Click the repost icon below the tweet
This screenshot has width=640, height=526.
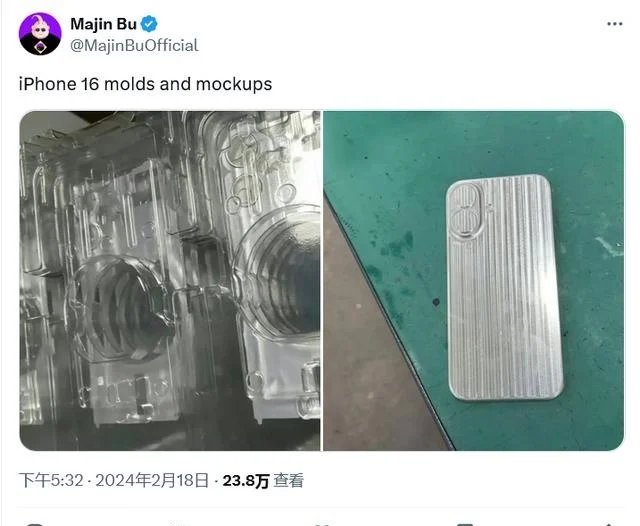pos(178,524)
